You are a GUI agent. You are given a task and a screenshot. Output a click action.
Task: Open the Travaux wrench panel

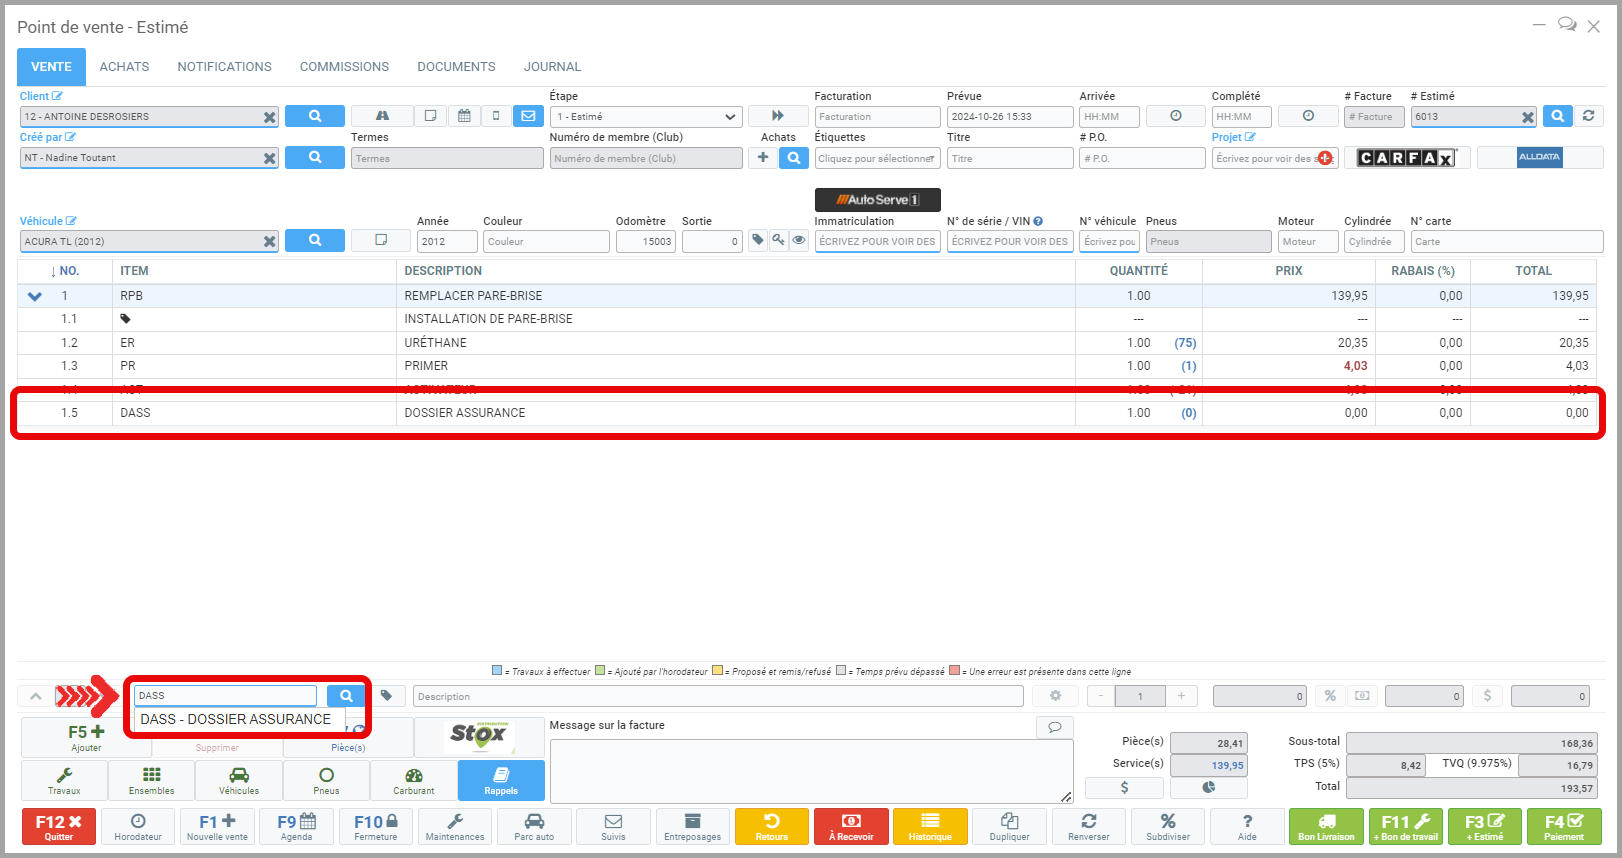click(64, 780)
